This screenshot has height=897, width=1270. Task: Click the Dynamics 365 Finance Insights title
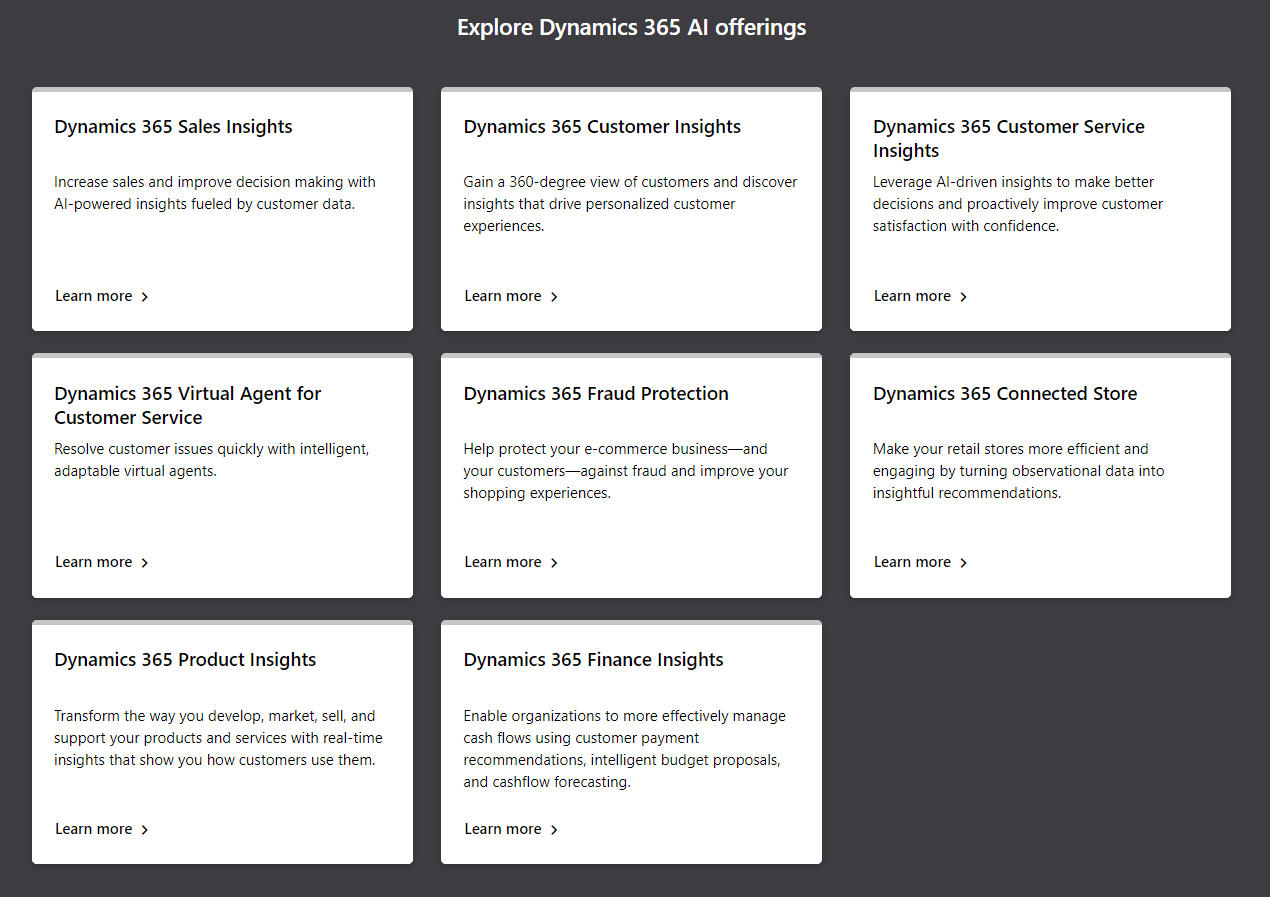593,660
